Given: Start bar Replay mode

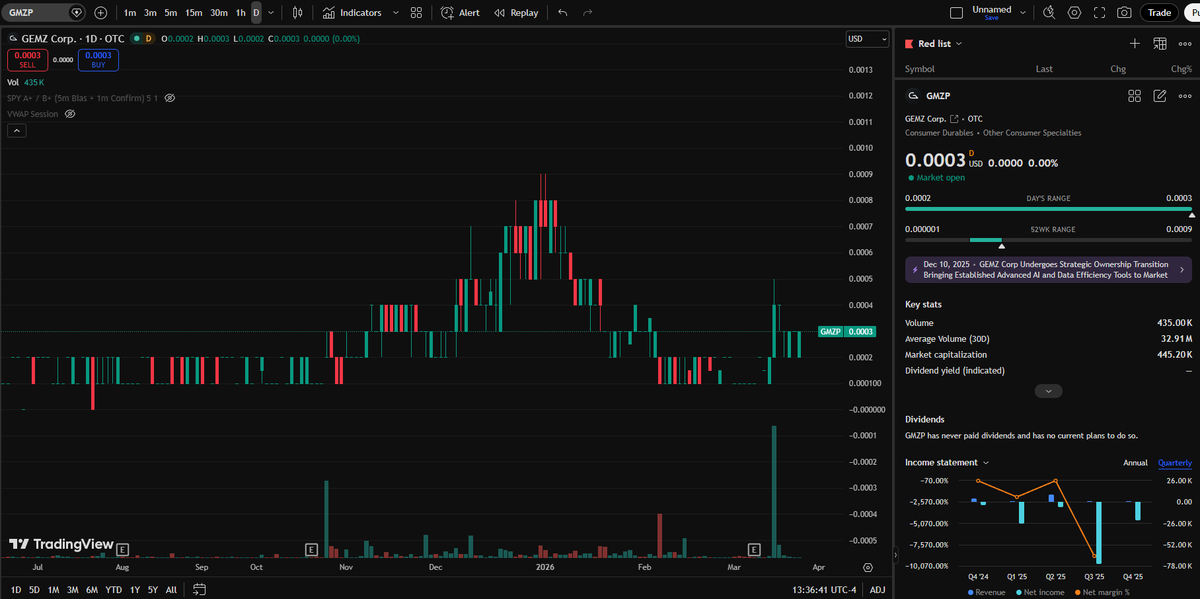Looking at the screenshot, I should click(516, 13).
